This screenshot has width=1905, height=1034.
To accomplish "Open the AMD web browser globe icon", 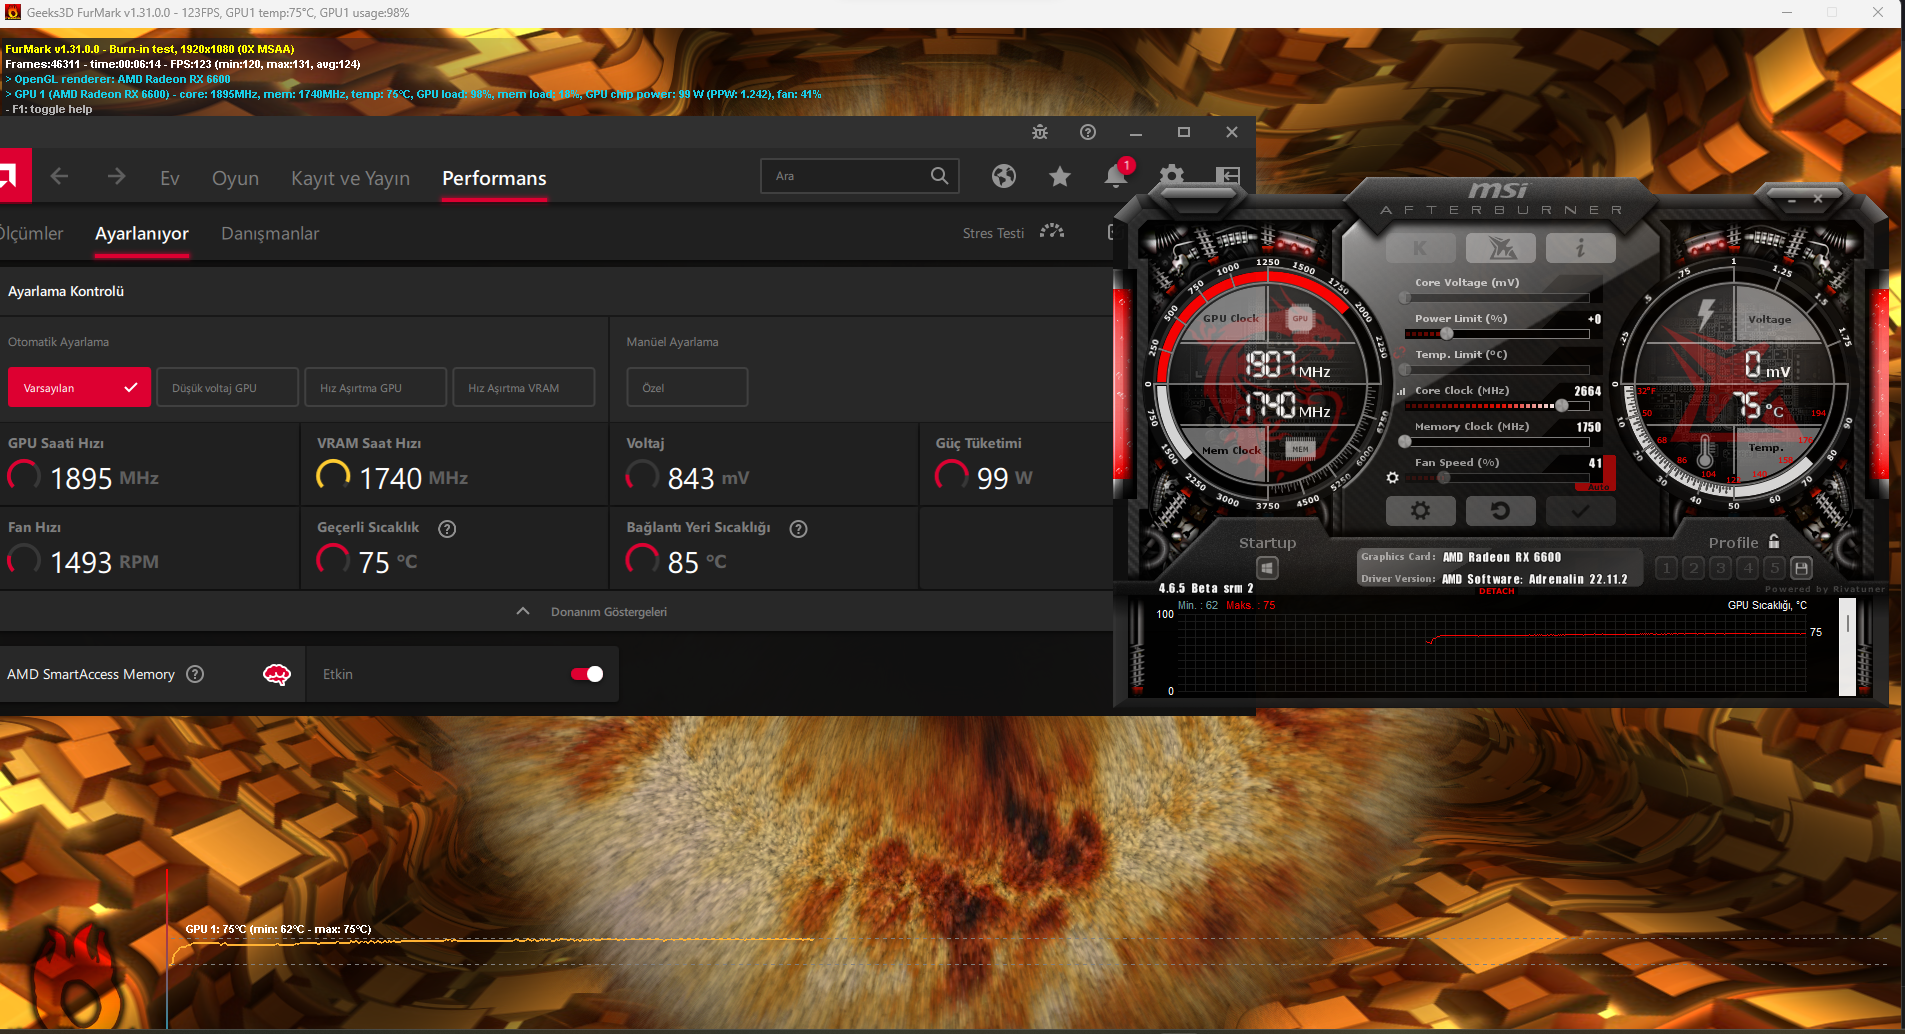I will [1004, 177].
